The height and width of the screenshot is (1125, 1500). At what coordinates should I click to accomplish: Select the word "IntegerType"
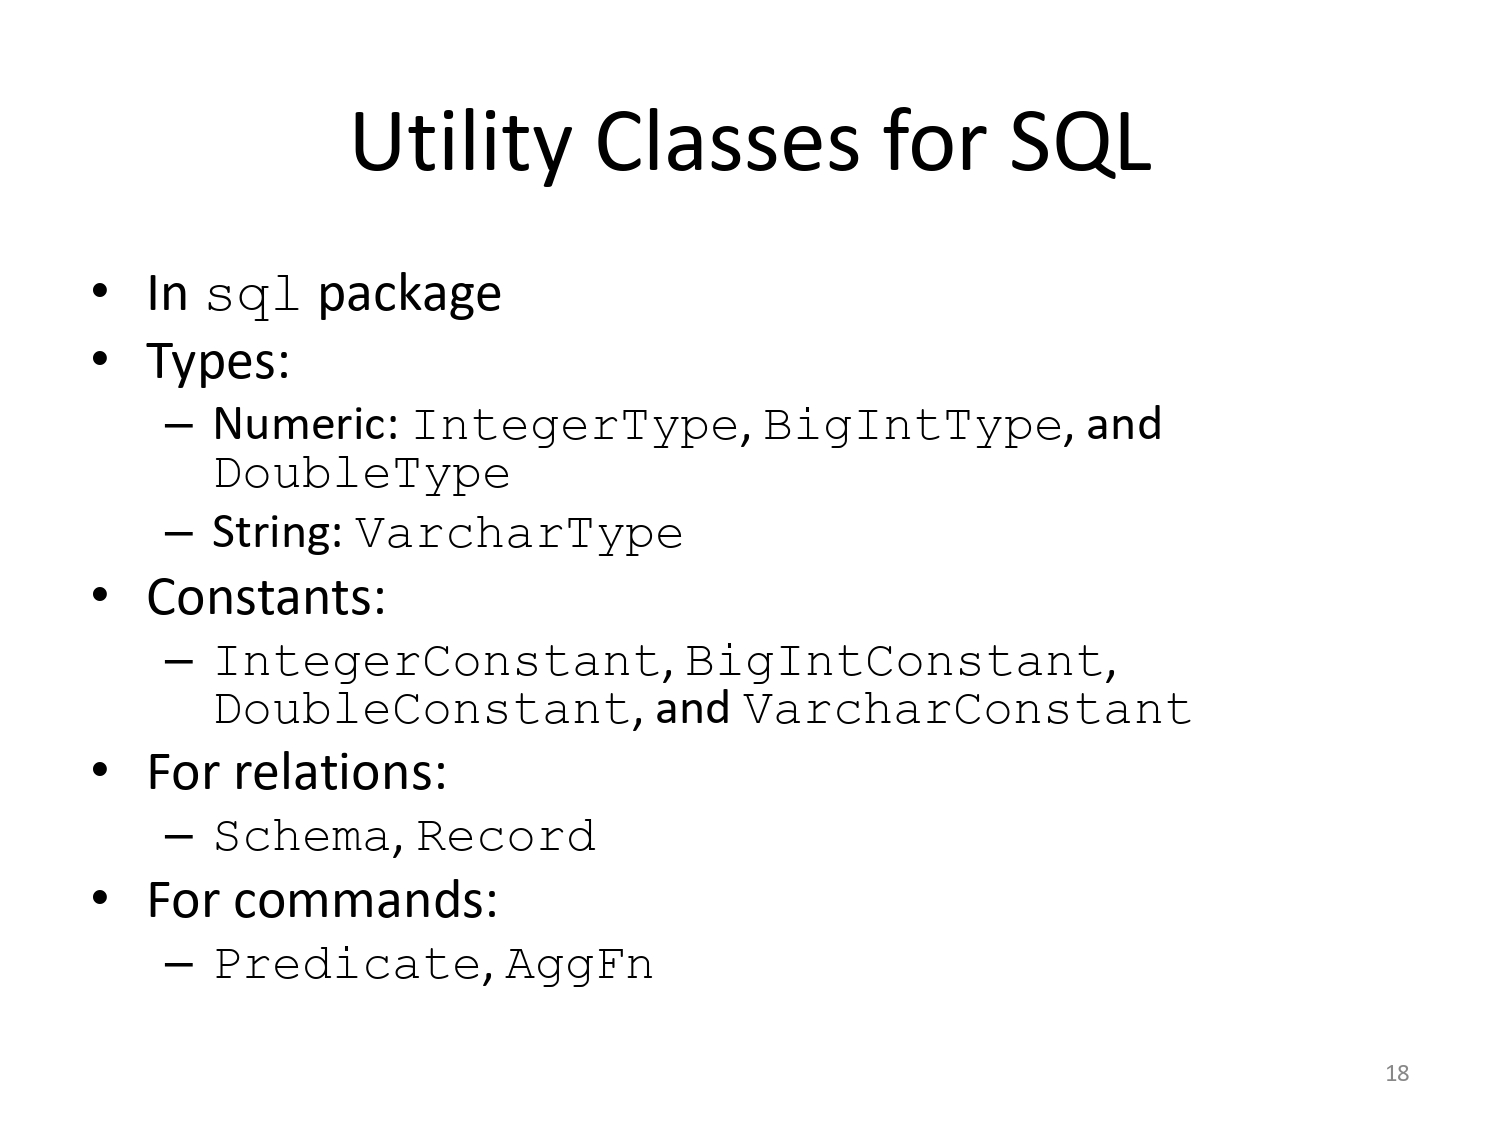[575, 426]
